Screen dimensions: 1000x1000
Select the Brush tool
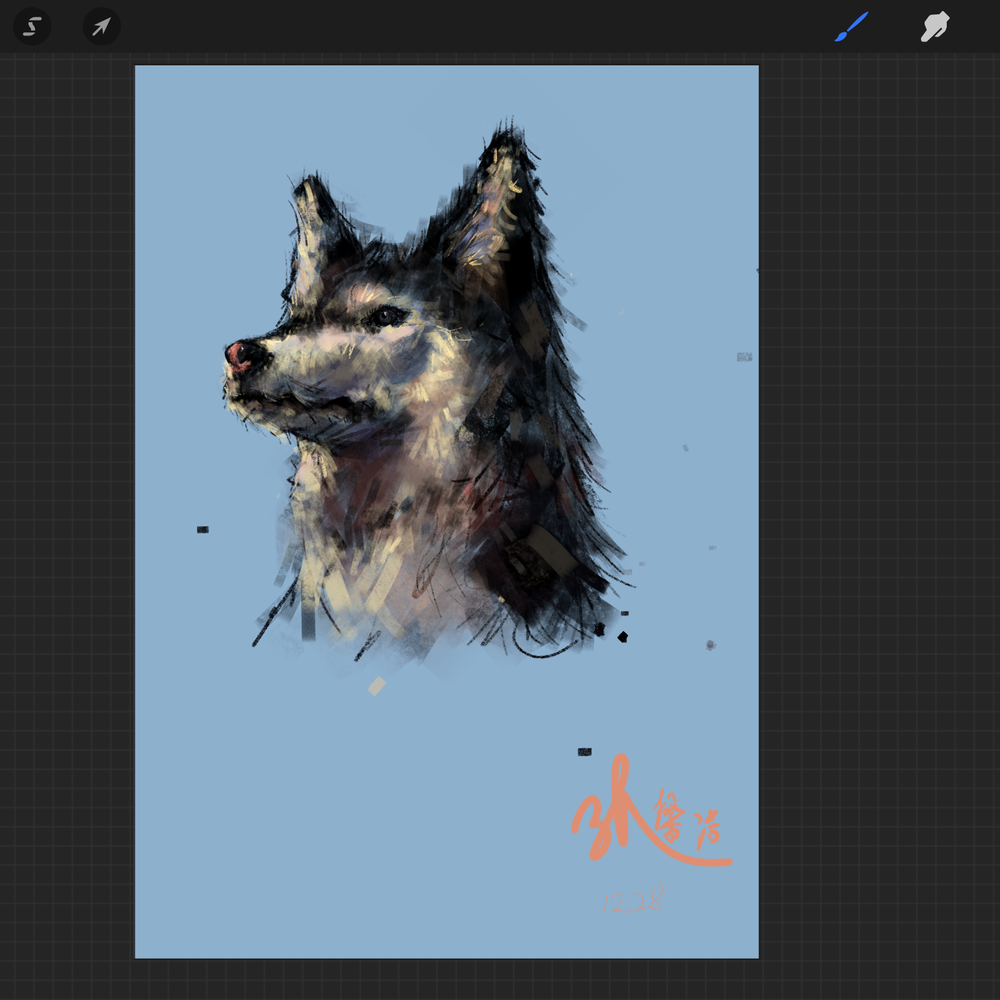coord(851,27)
